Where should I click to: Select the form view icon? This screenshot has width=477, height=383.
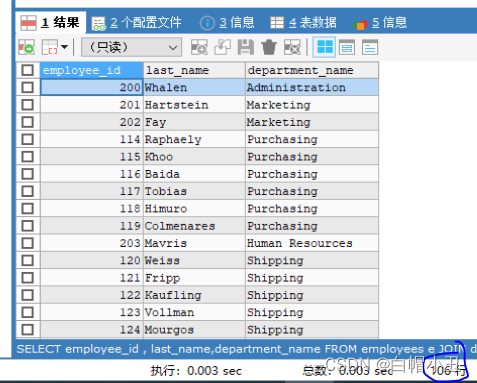pyautogui.click(x=347, y=47)
